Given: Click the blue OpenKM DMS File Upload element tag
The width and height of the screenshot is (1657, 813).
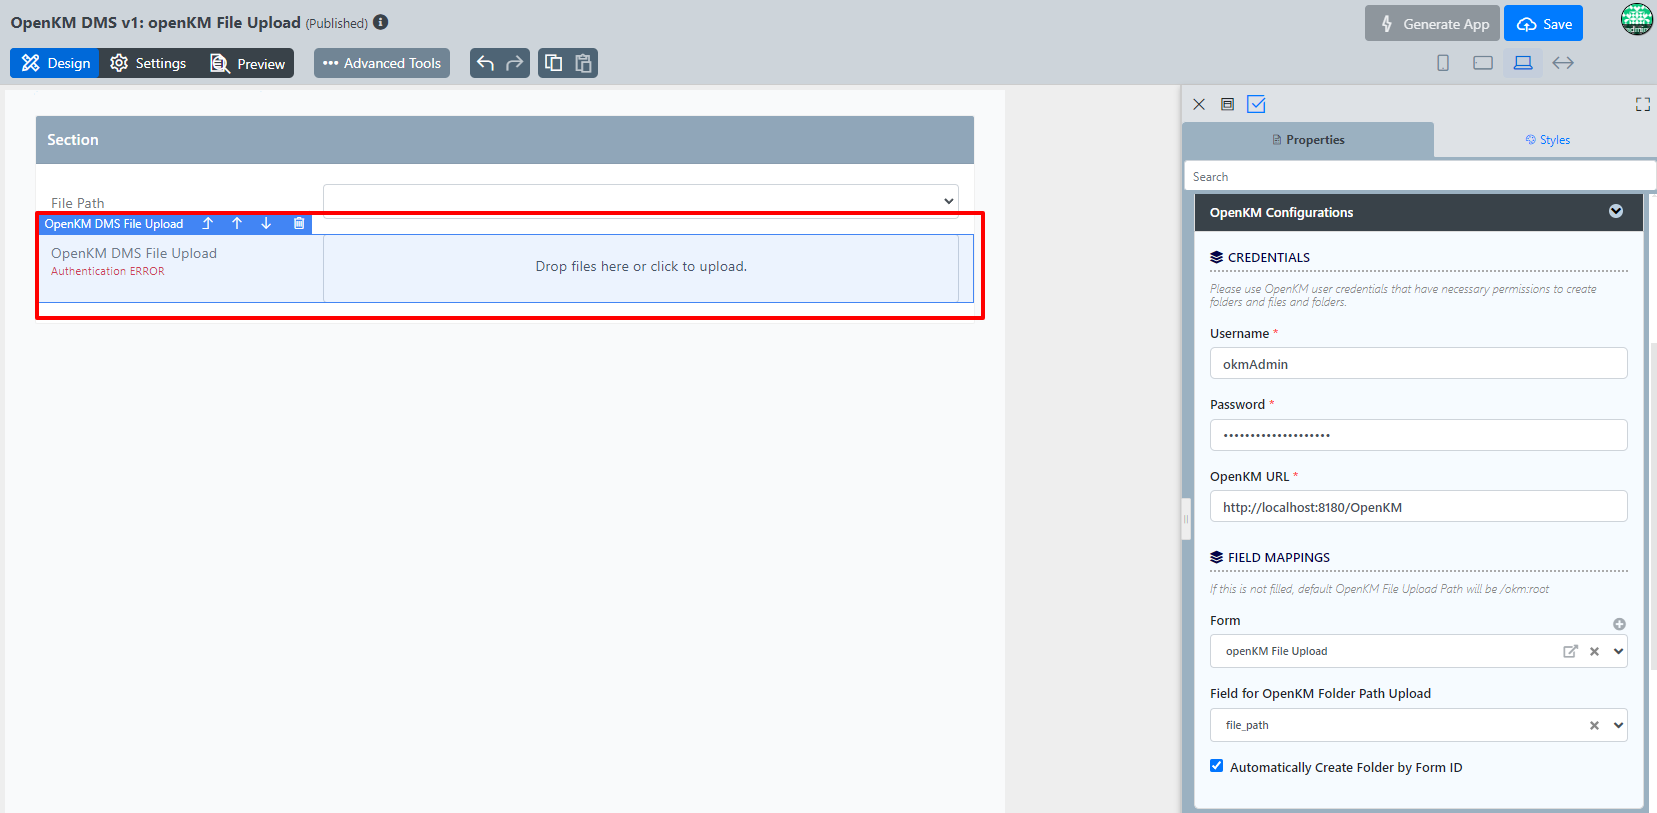Looking at the screenshot, I should click(114, 224).
